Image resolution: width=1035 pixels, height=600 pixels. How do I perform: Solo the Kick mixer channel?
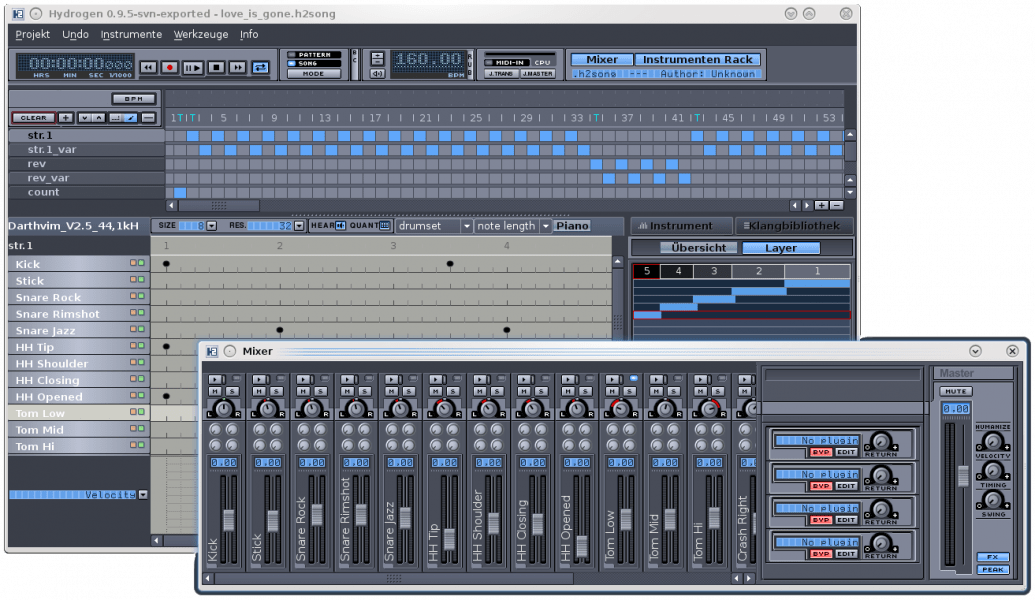232,391
